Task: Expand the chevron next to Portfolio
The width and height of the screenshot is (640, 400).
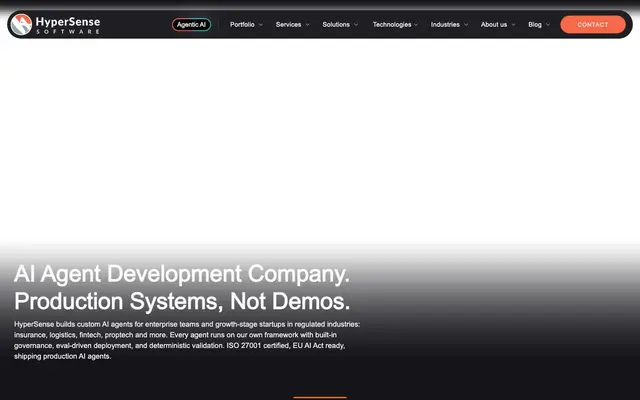Action: [x=261, y=24]
